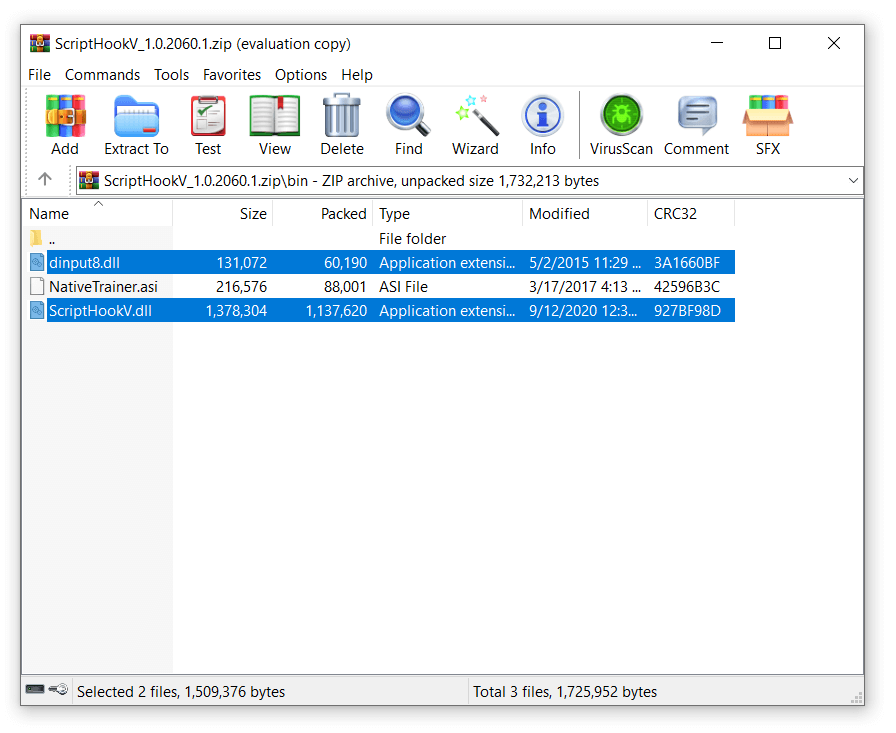Image resolution: width=896 pixels, height=733 pixels.
Task: Click the Delete trash can icon
Action: pyautogui.click(x=341, y=117)
